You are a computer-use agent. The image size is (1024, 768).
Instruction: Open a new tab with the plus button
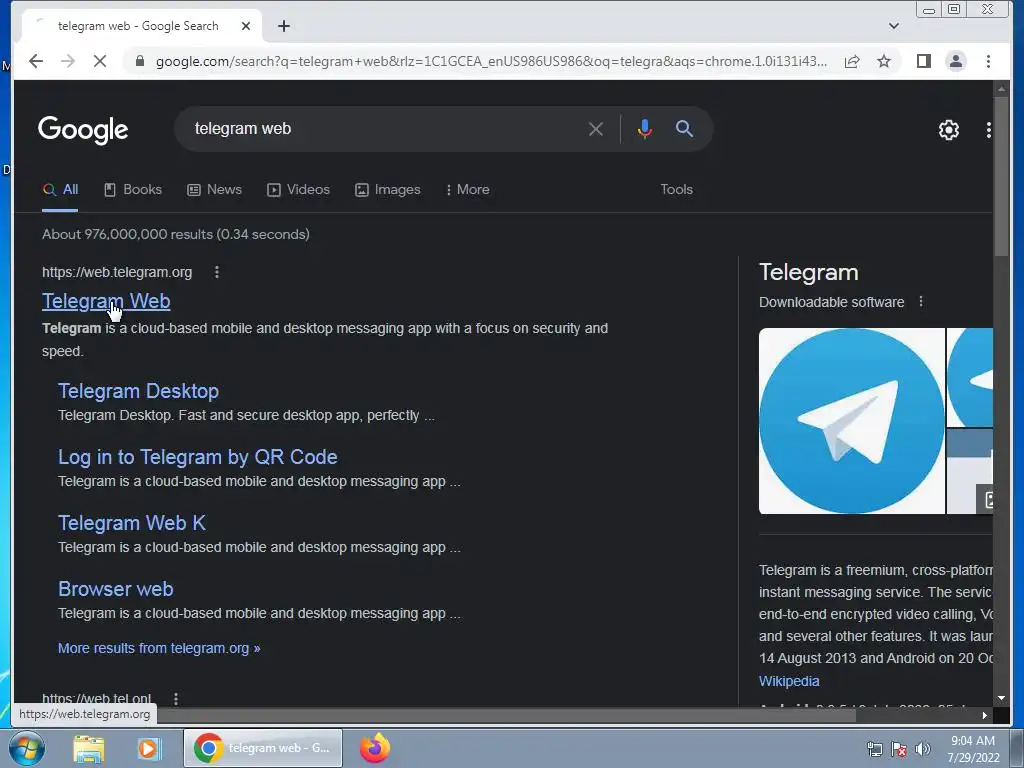[x=283, y=26]
